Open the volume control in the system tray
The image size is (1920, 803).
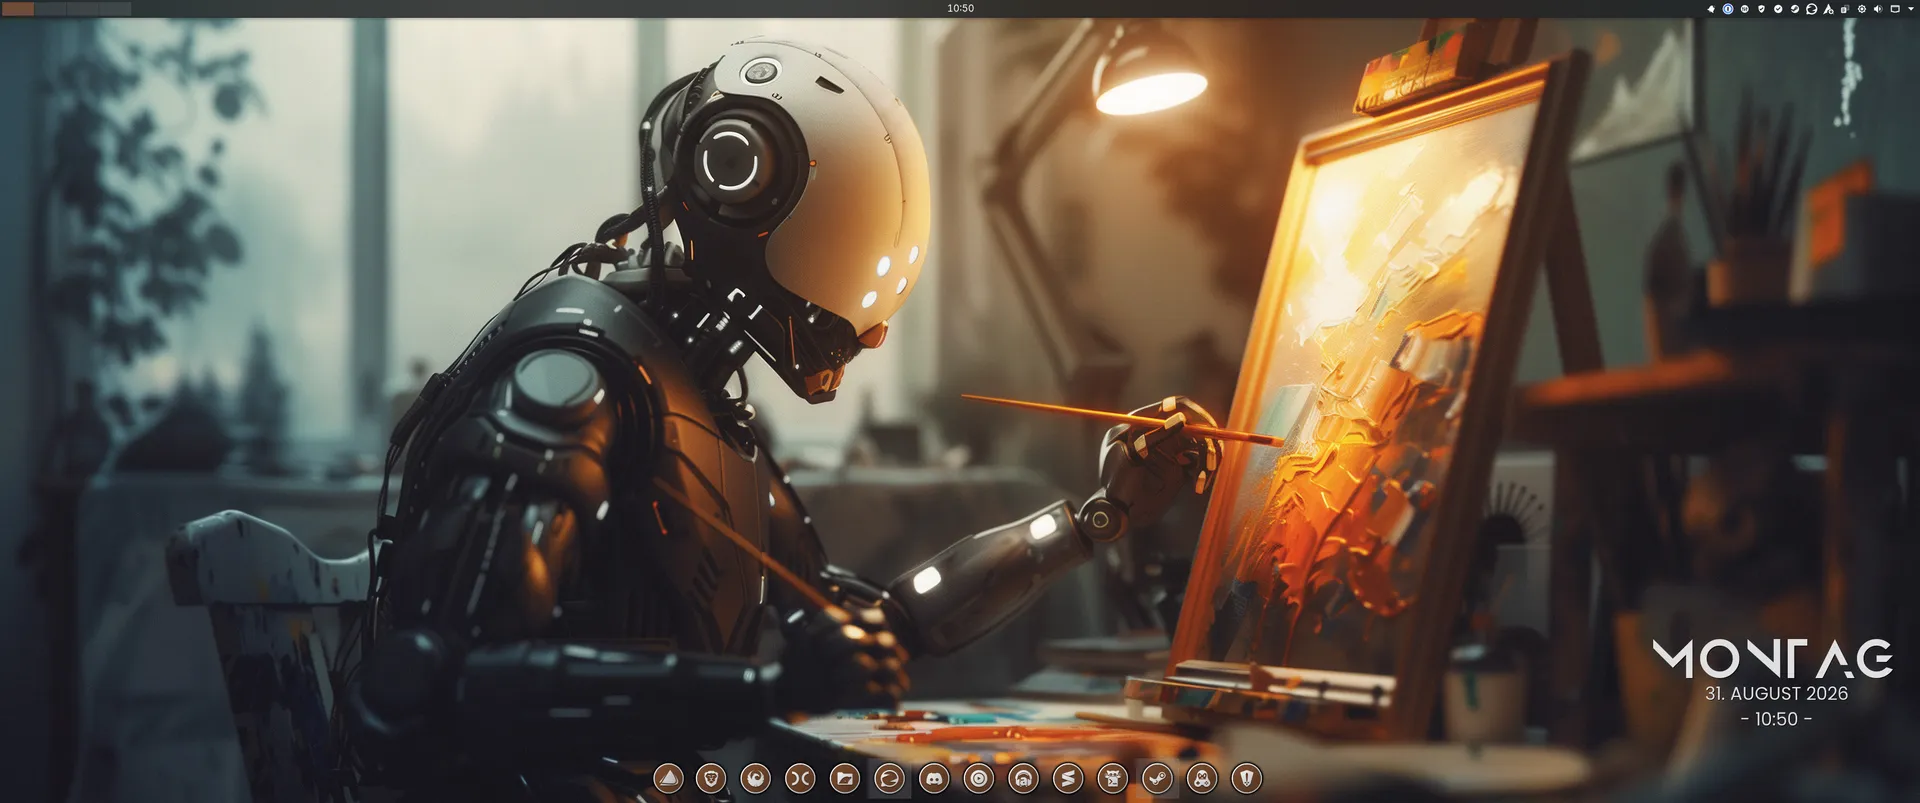tap(1878, 9)
